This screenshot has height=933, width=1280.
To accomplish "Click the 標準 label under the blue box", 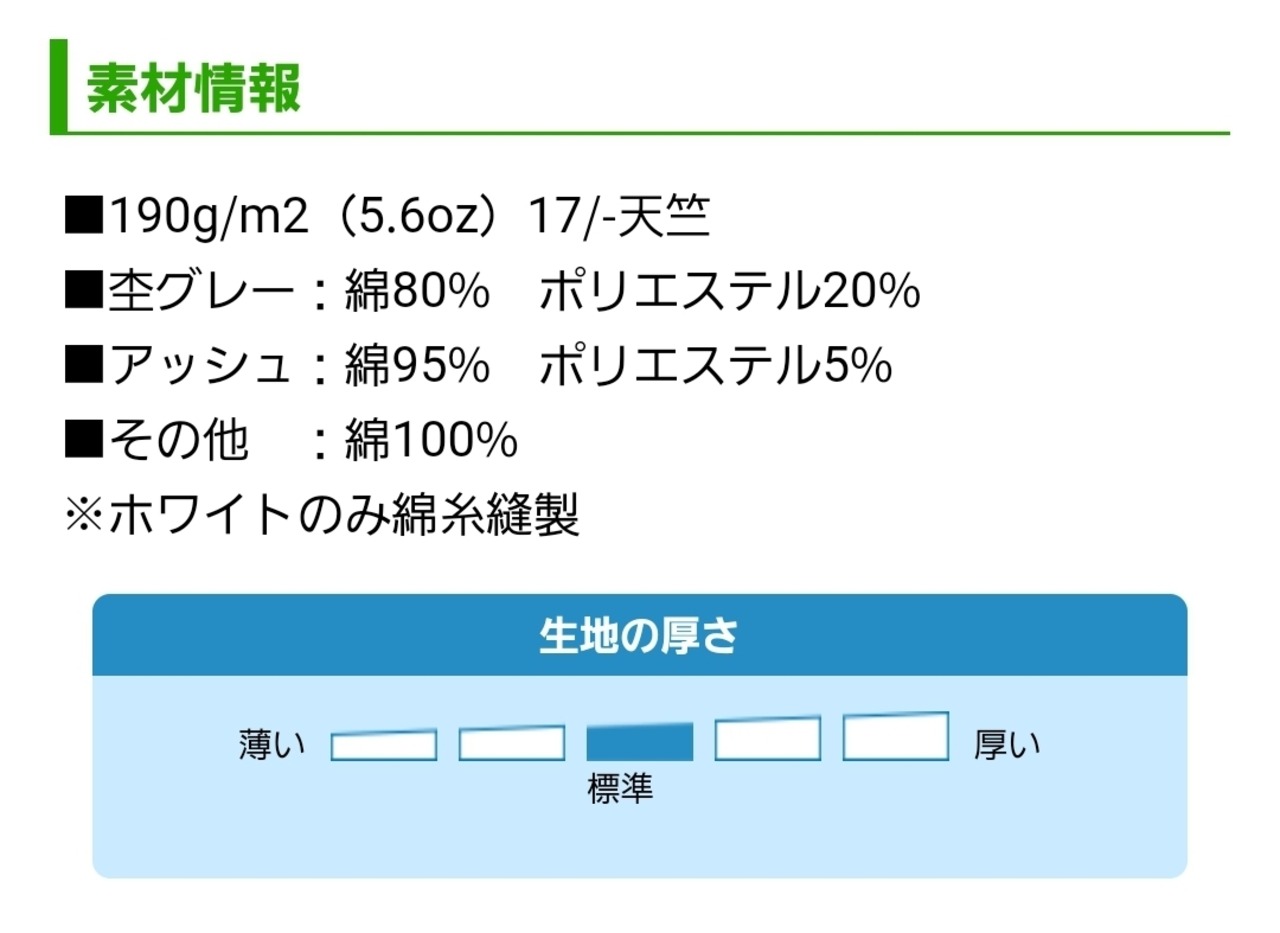I will click(620, 789).
